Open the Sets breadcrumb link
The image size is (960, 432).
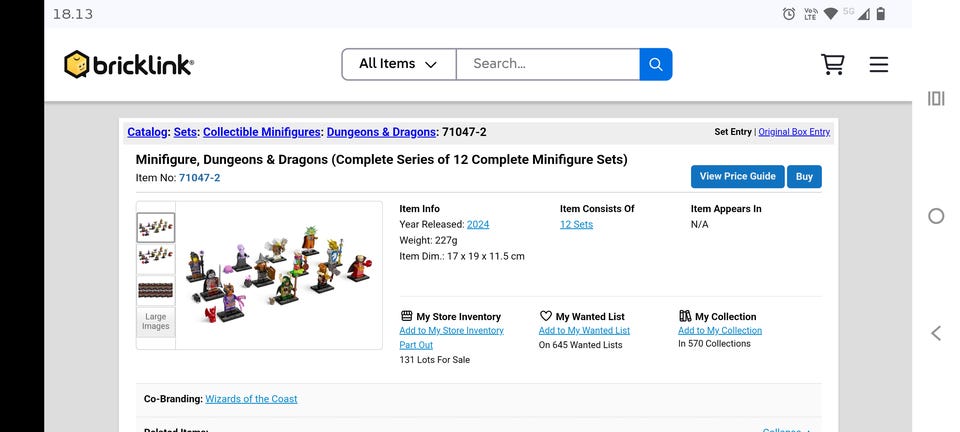(x=185, y=132)
